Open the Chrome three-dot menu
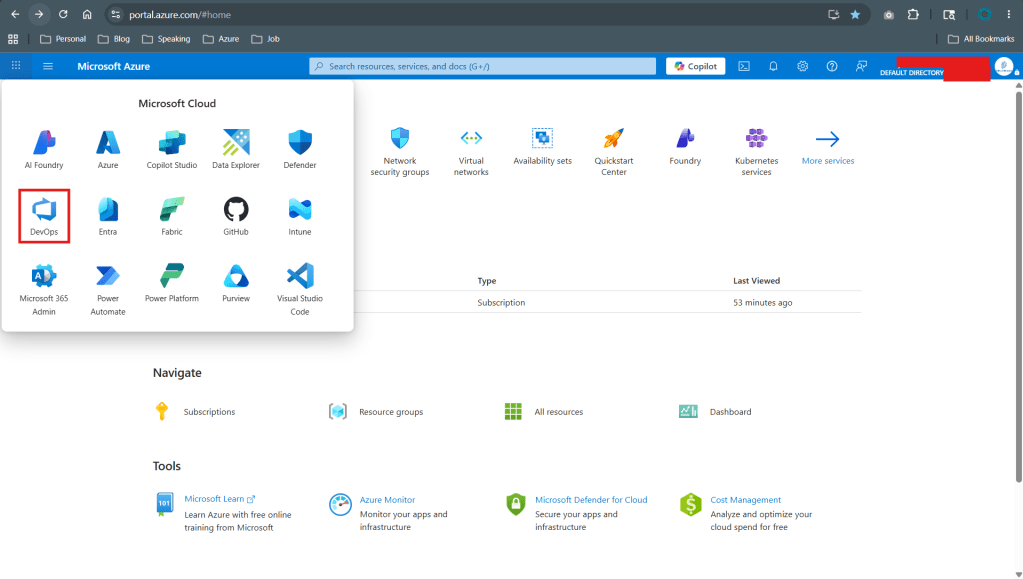The width and height of the screenshot is (1023, 579). pos(1009,14)
